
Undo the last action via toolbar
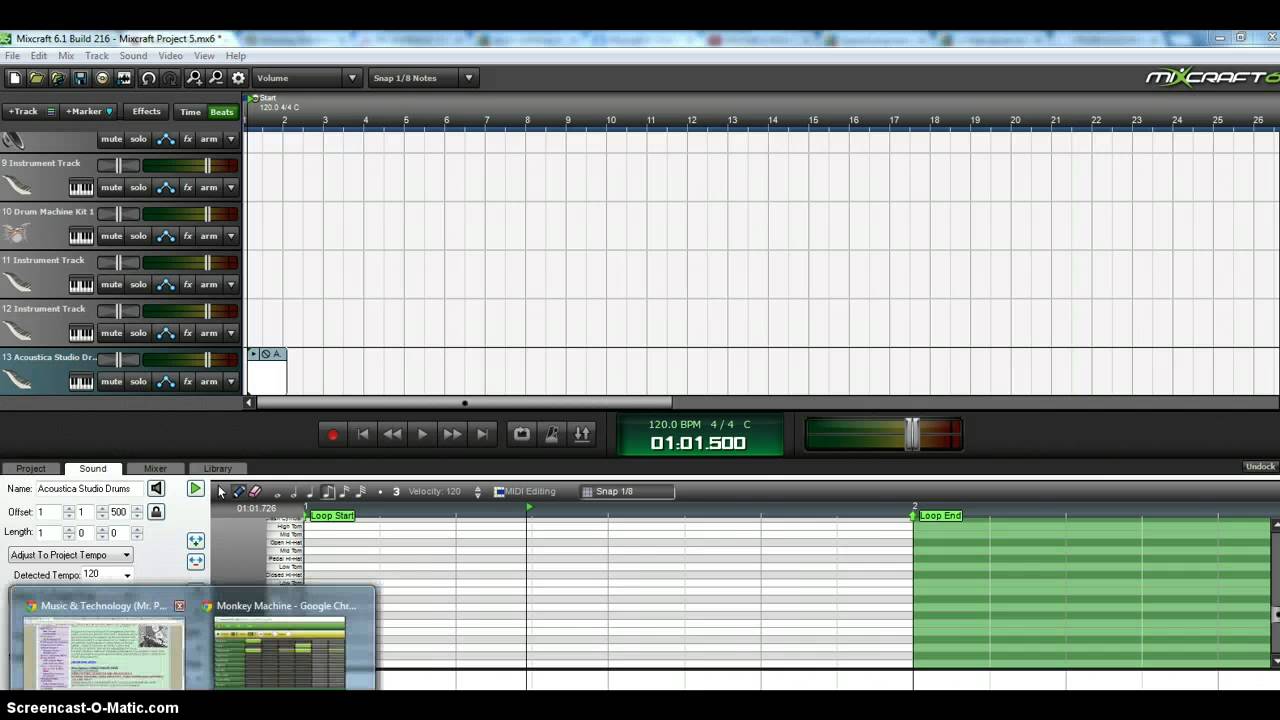point(148,78)
